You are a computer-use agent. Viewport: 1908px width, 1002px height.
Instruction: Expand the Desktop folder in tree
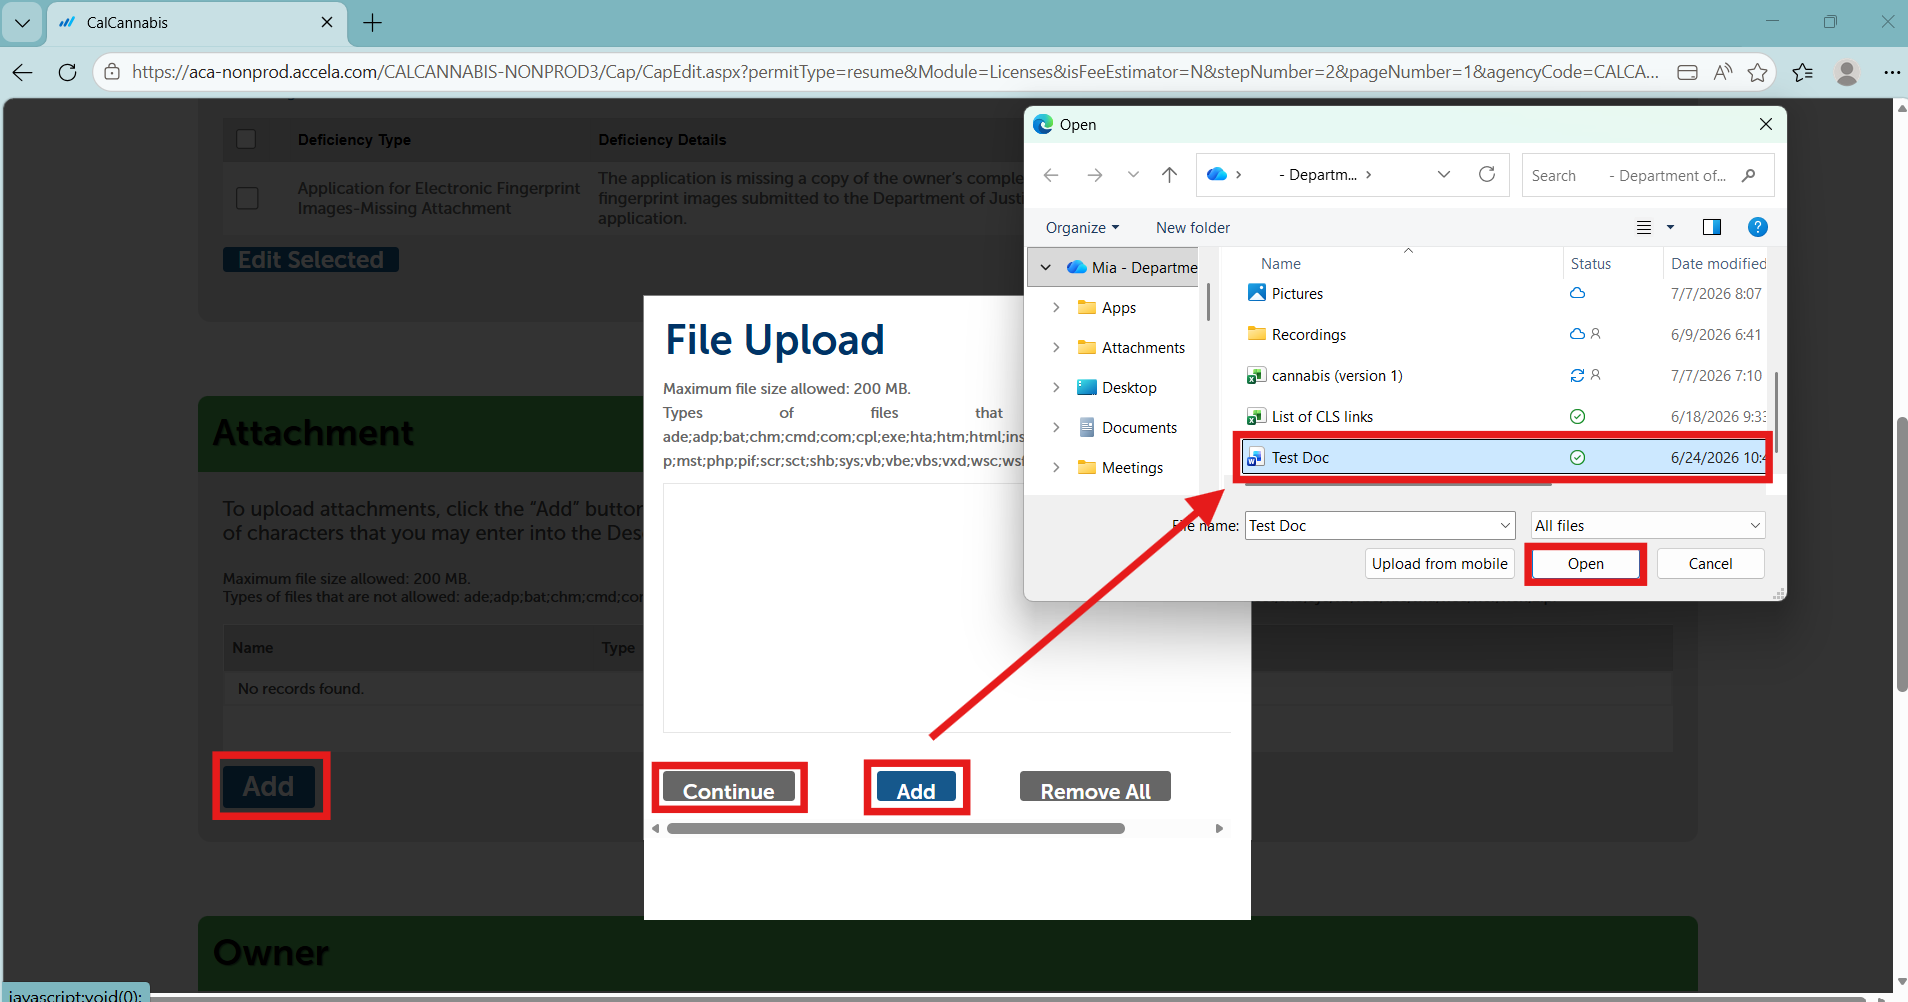pos(1056,387)
